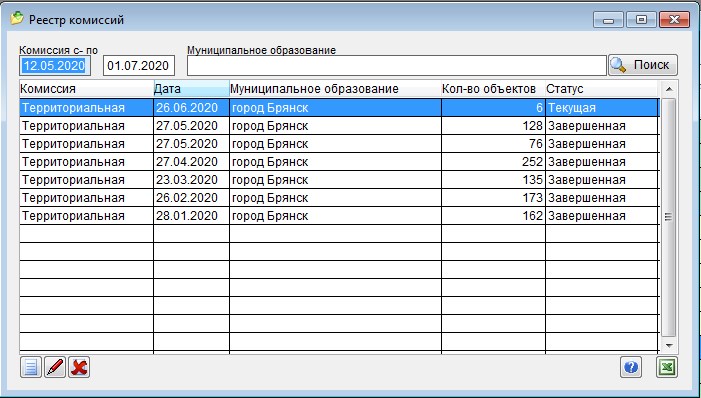Click the window icon in the title bar
701x398 pixels.
point(17,19)
